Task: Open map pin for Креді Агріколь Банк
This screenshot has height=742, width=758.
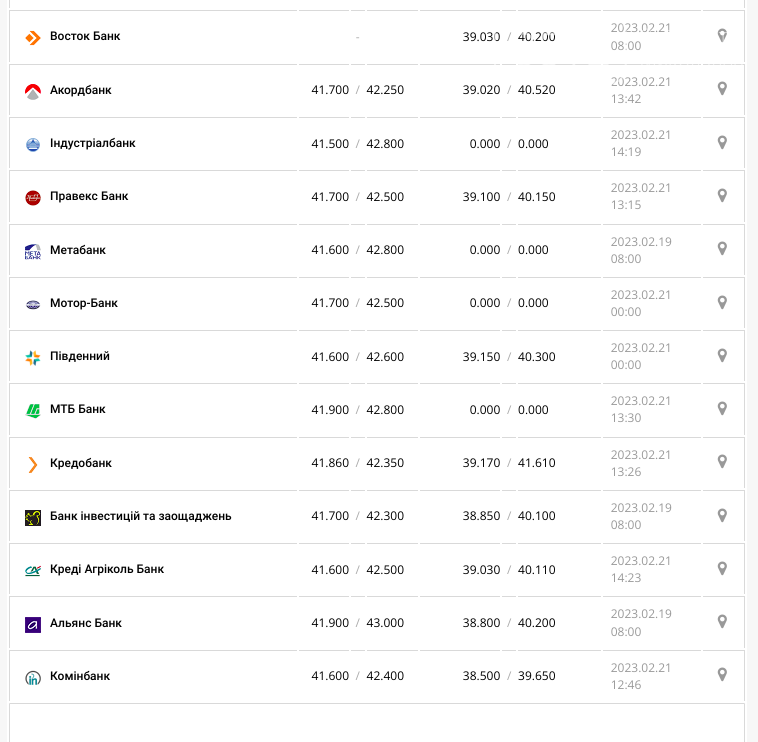Action: pyautogui.click(x=722, y=568)
